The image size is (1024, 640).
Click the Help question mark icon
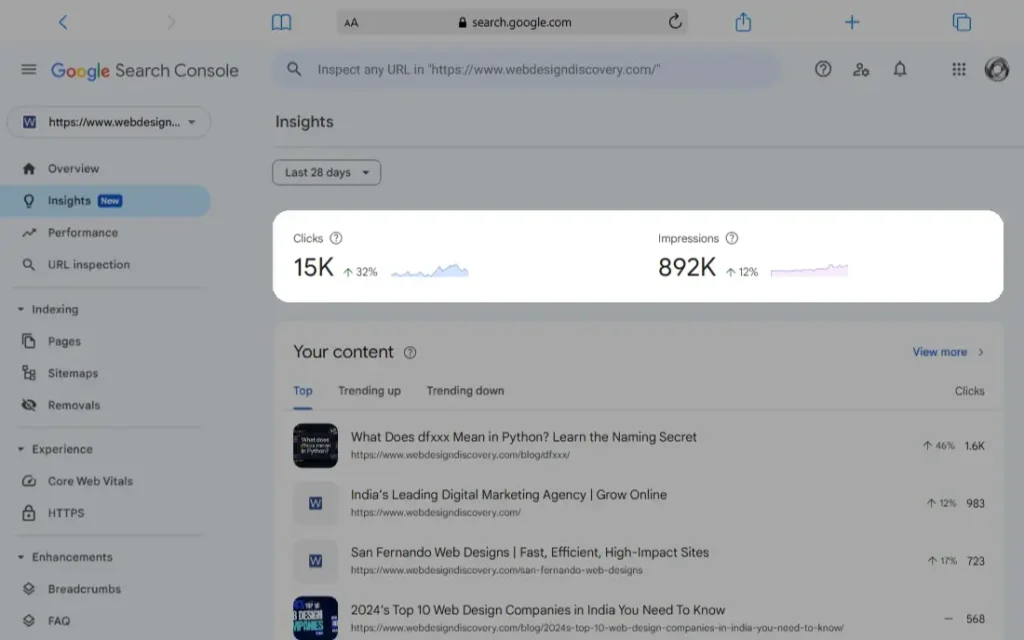823,70
